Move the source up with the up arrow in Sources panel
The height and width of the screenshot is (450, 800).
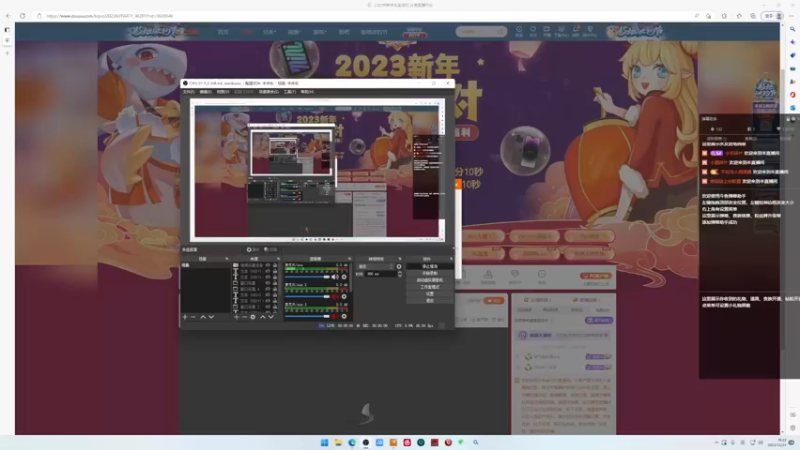tap(262, 317)
